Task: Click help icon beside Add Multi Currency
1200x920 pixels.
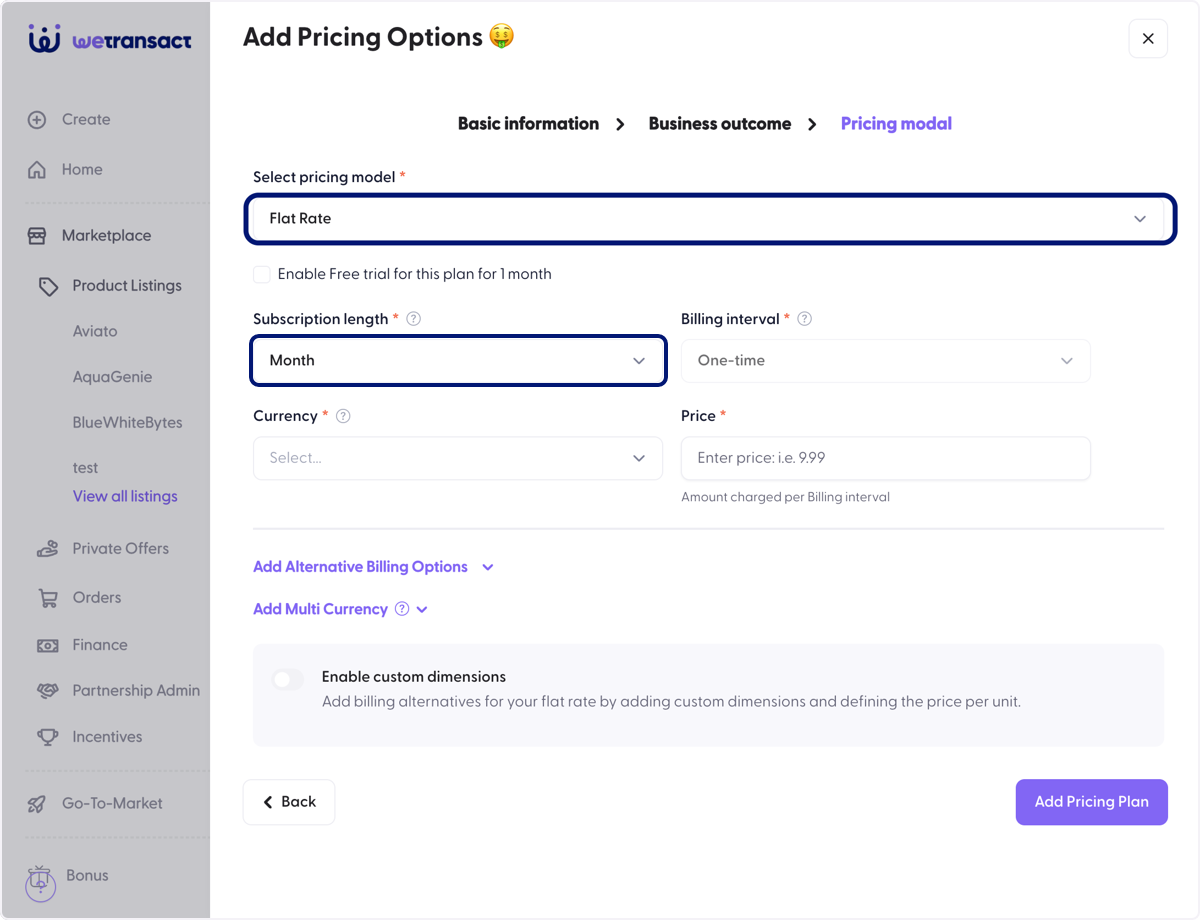Action: pos(402,609)
